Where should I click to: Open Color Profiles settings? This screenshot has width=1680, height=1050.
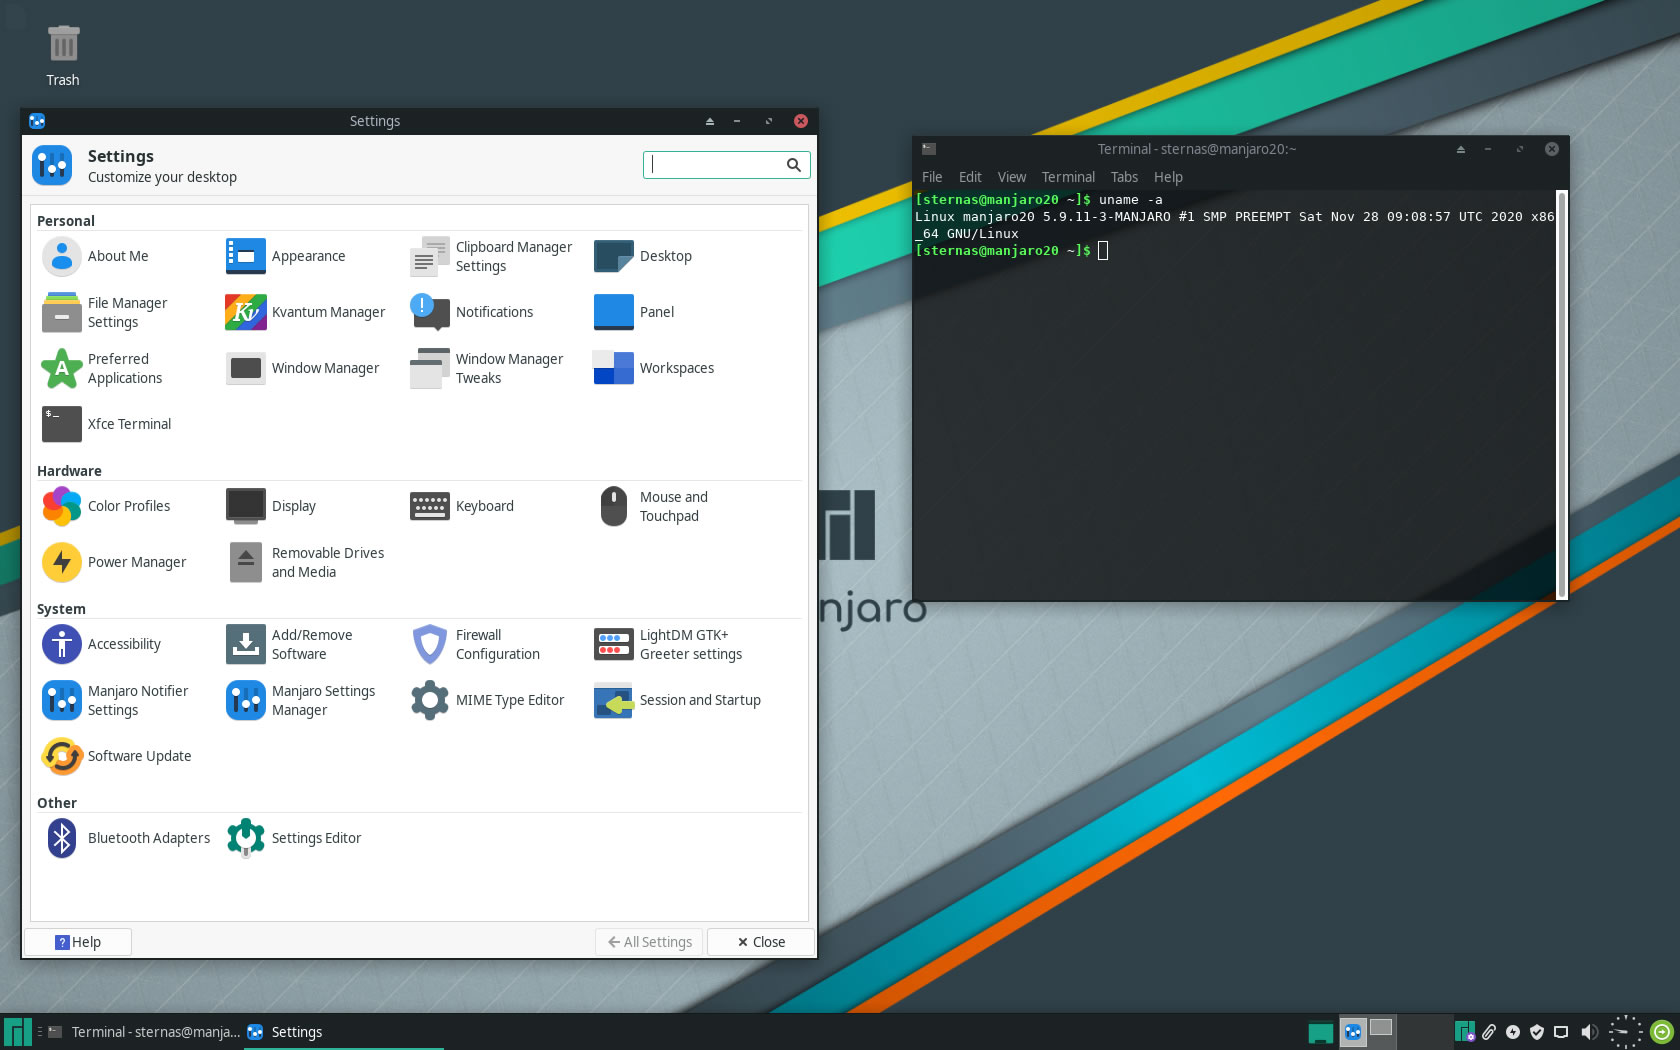click(x=106, y=506)
